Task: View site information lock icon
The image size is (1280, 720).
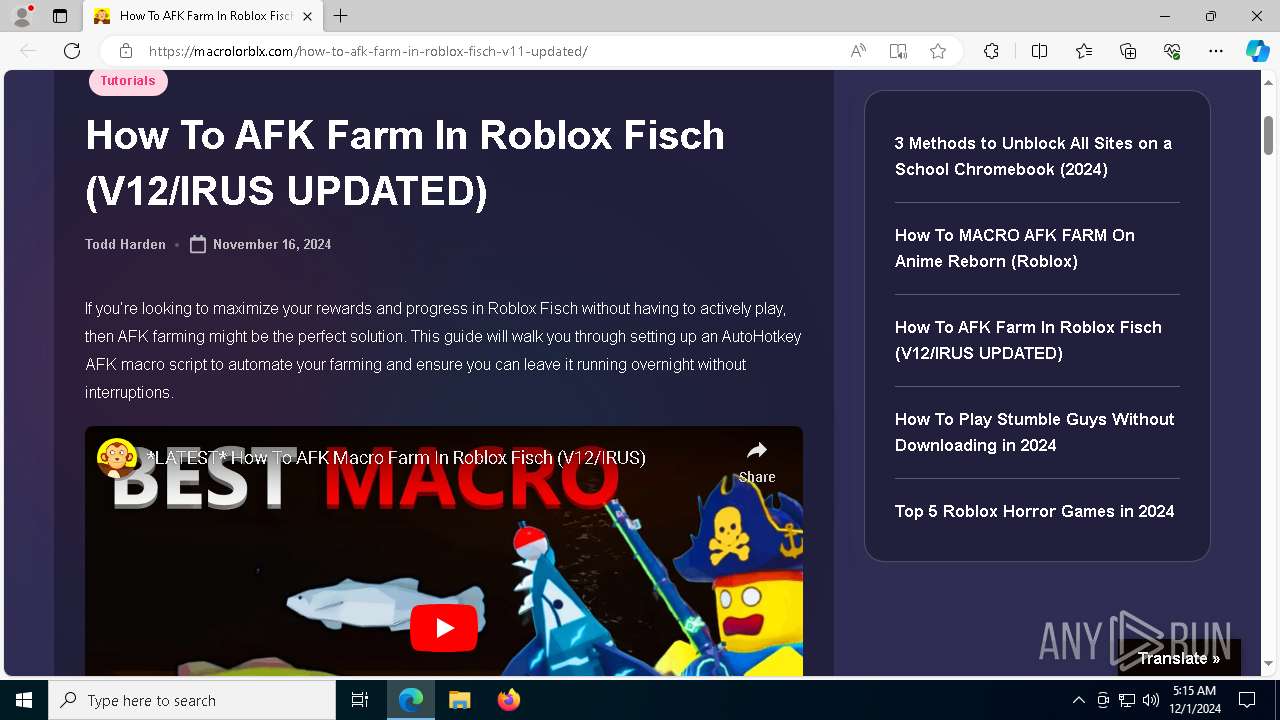Action: [x=126, y=51]
